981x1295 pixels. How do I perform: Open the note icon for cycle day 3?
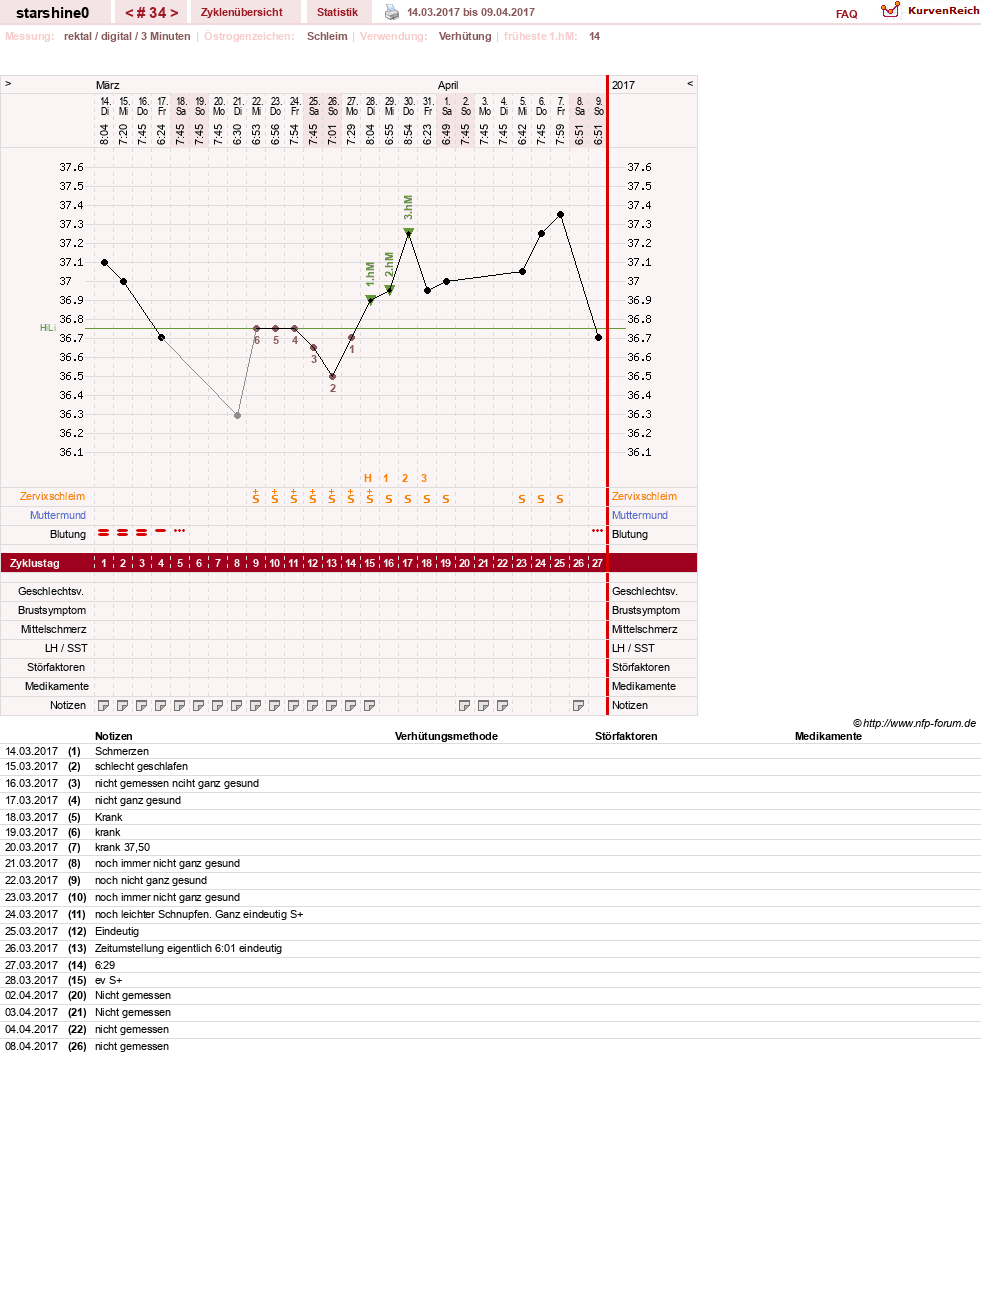tap(142, 705)
